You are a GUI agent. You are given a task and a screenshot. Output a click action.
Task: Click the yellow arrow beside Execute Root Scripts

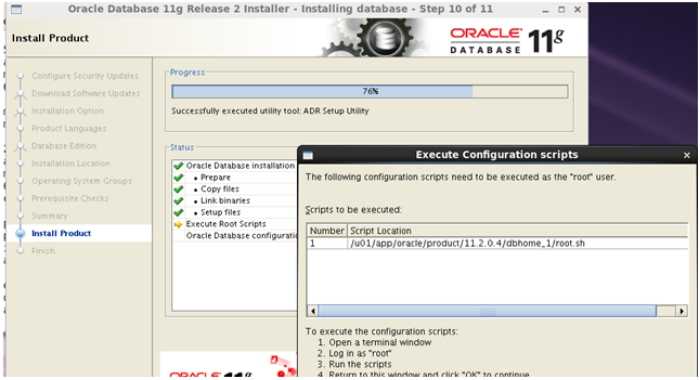click(x=179, y=224)
